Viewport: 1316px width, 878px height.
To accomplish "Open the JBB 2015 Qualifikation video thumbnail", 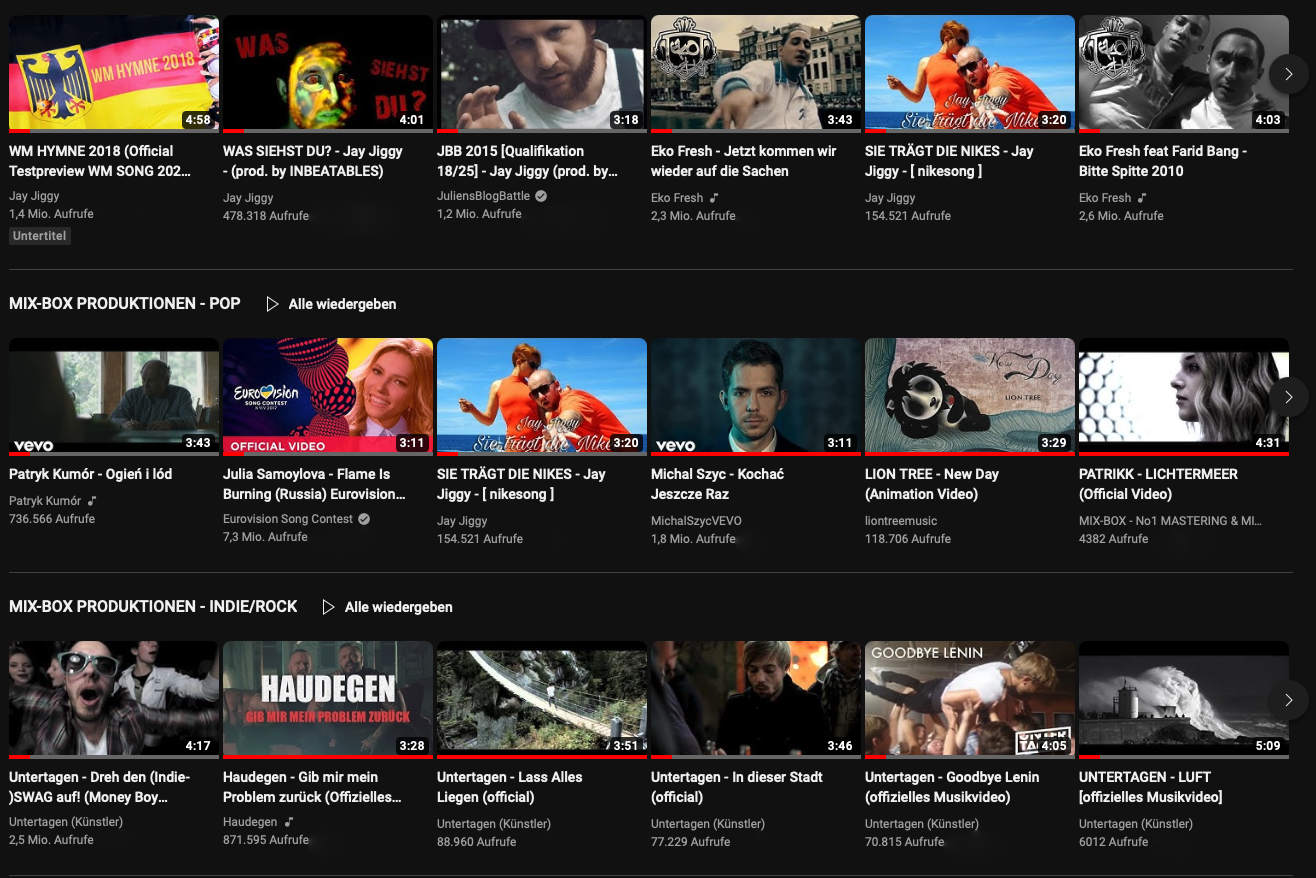I will point(542,73).
